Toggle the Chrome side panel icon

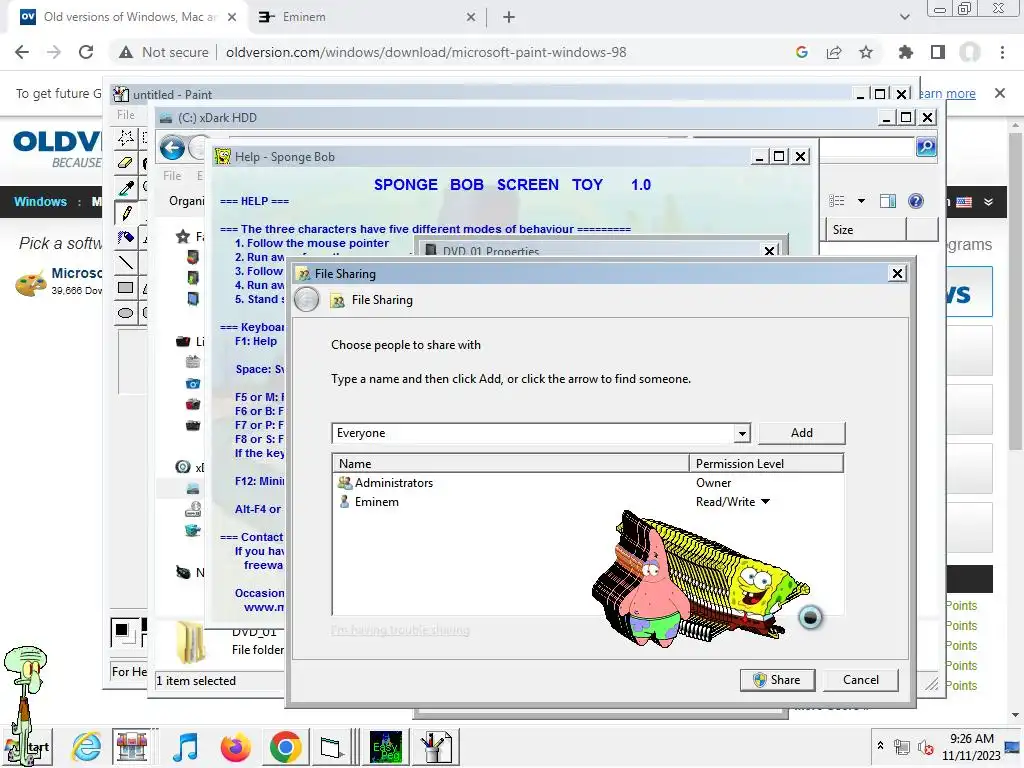938,52
